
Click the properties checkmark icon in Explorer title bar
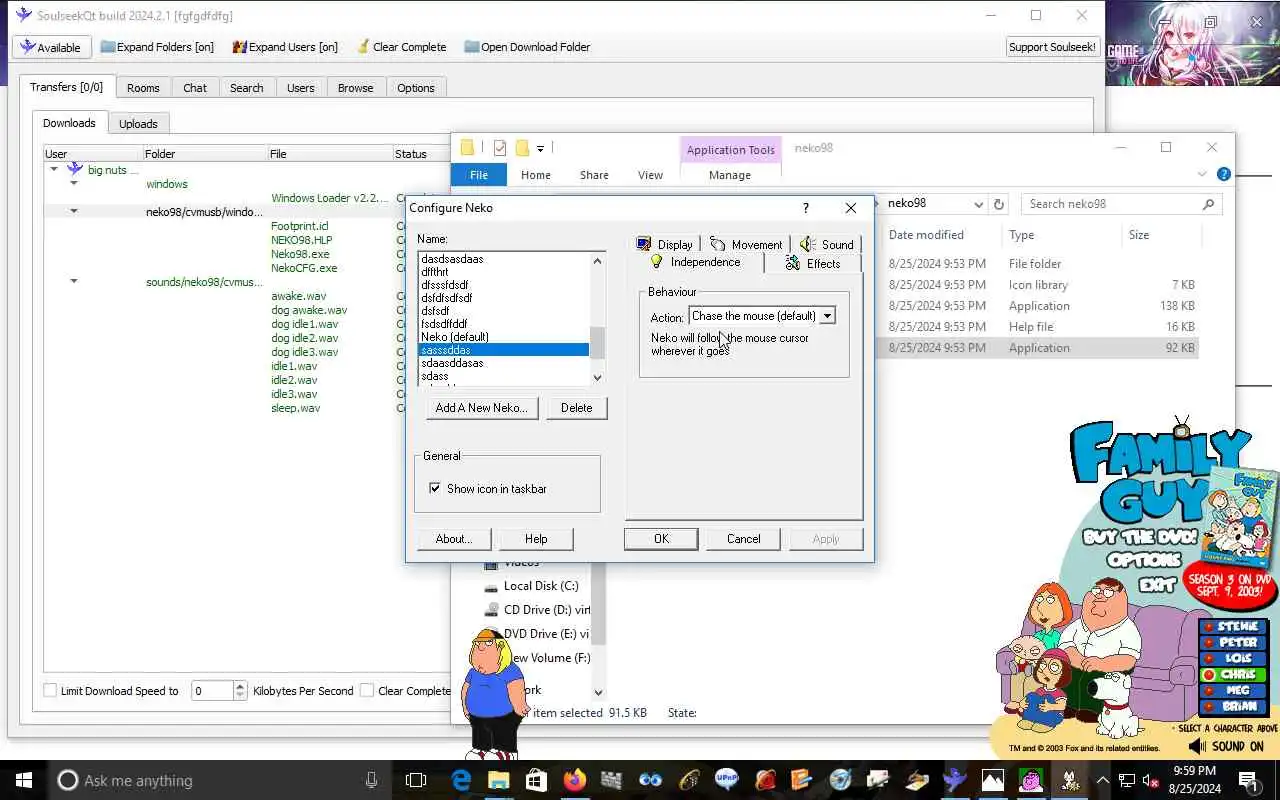tap(500, 148)
